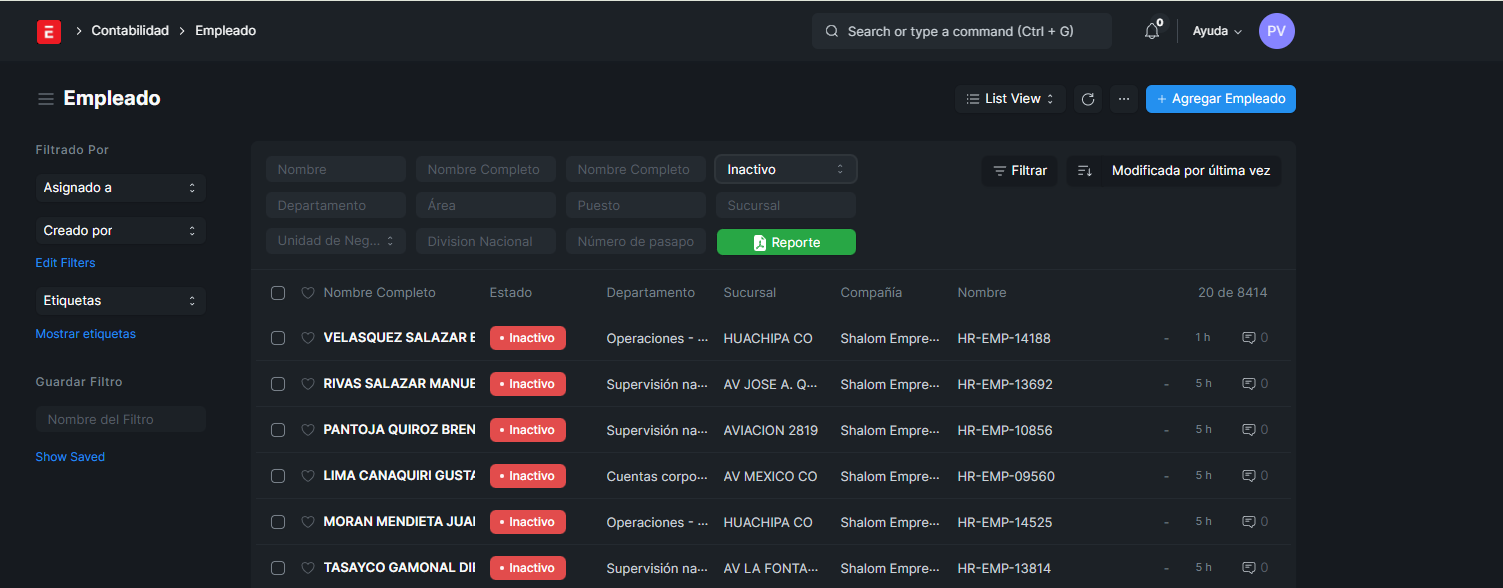Tick the select-all checkbox in header
This screenshot has height=588, width=1503.
[x=278, y=293]
